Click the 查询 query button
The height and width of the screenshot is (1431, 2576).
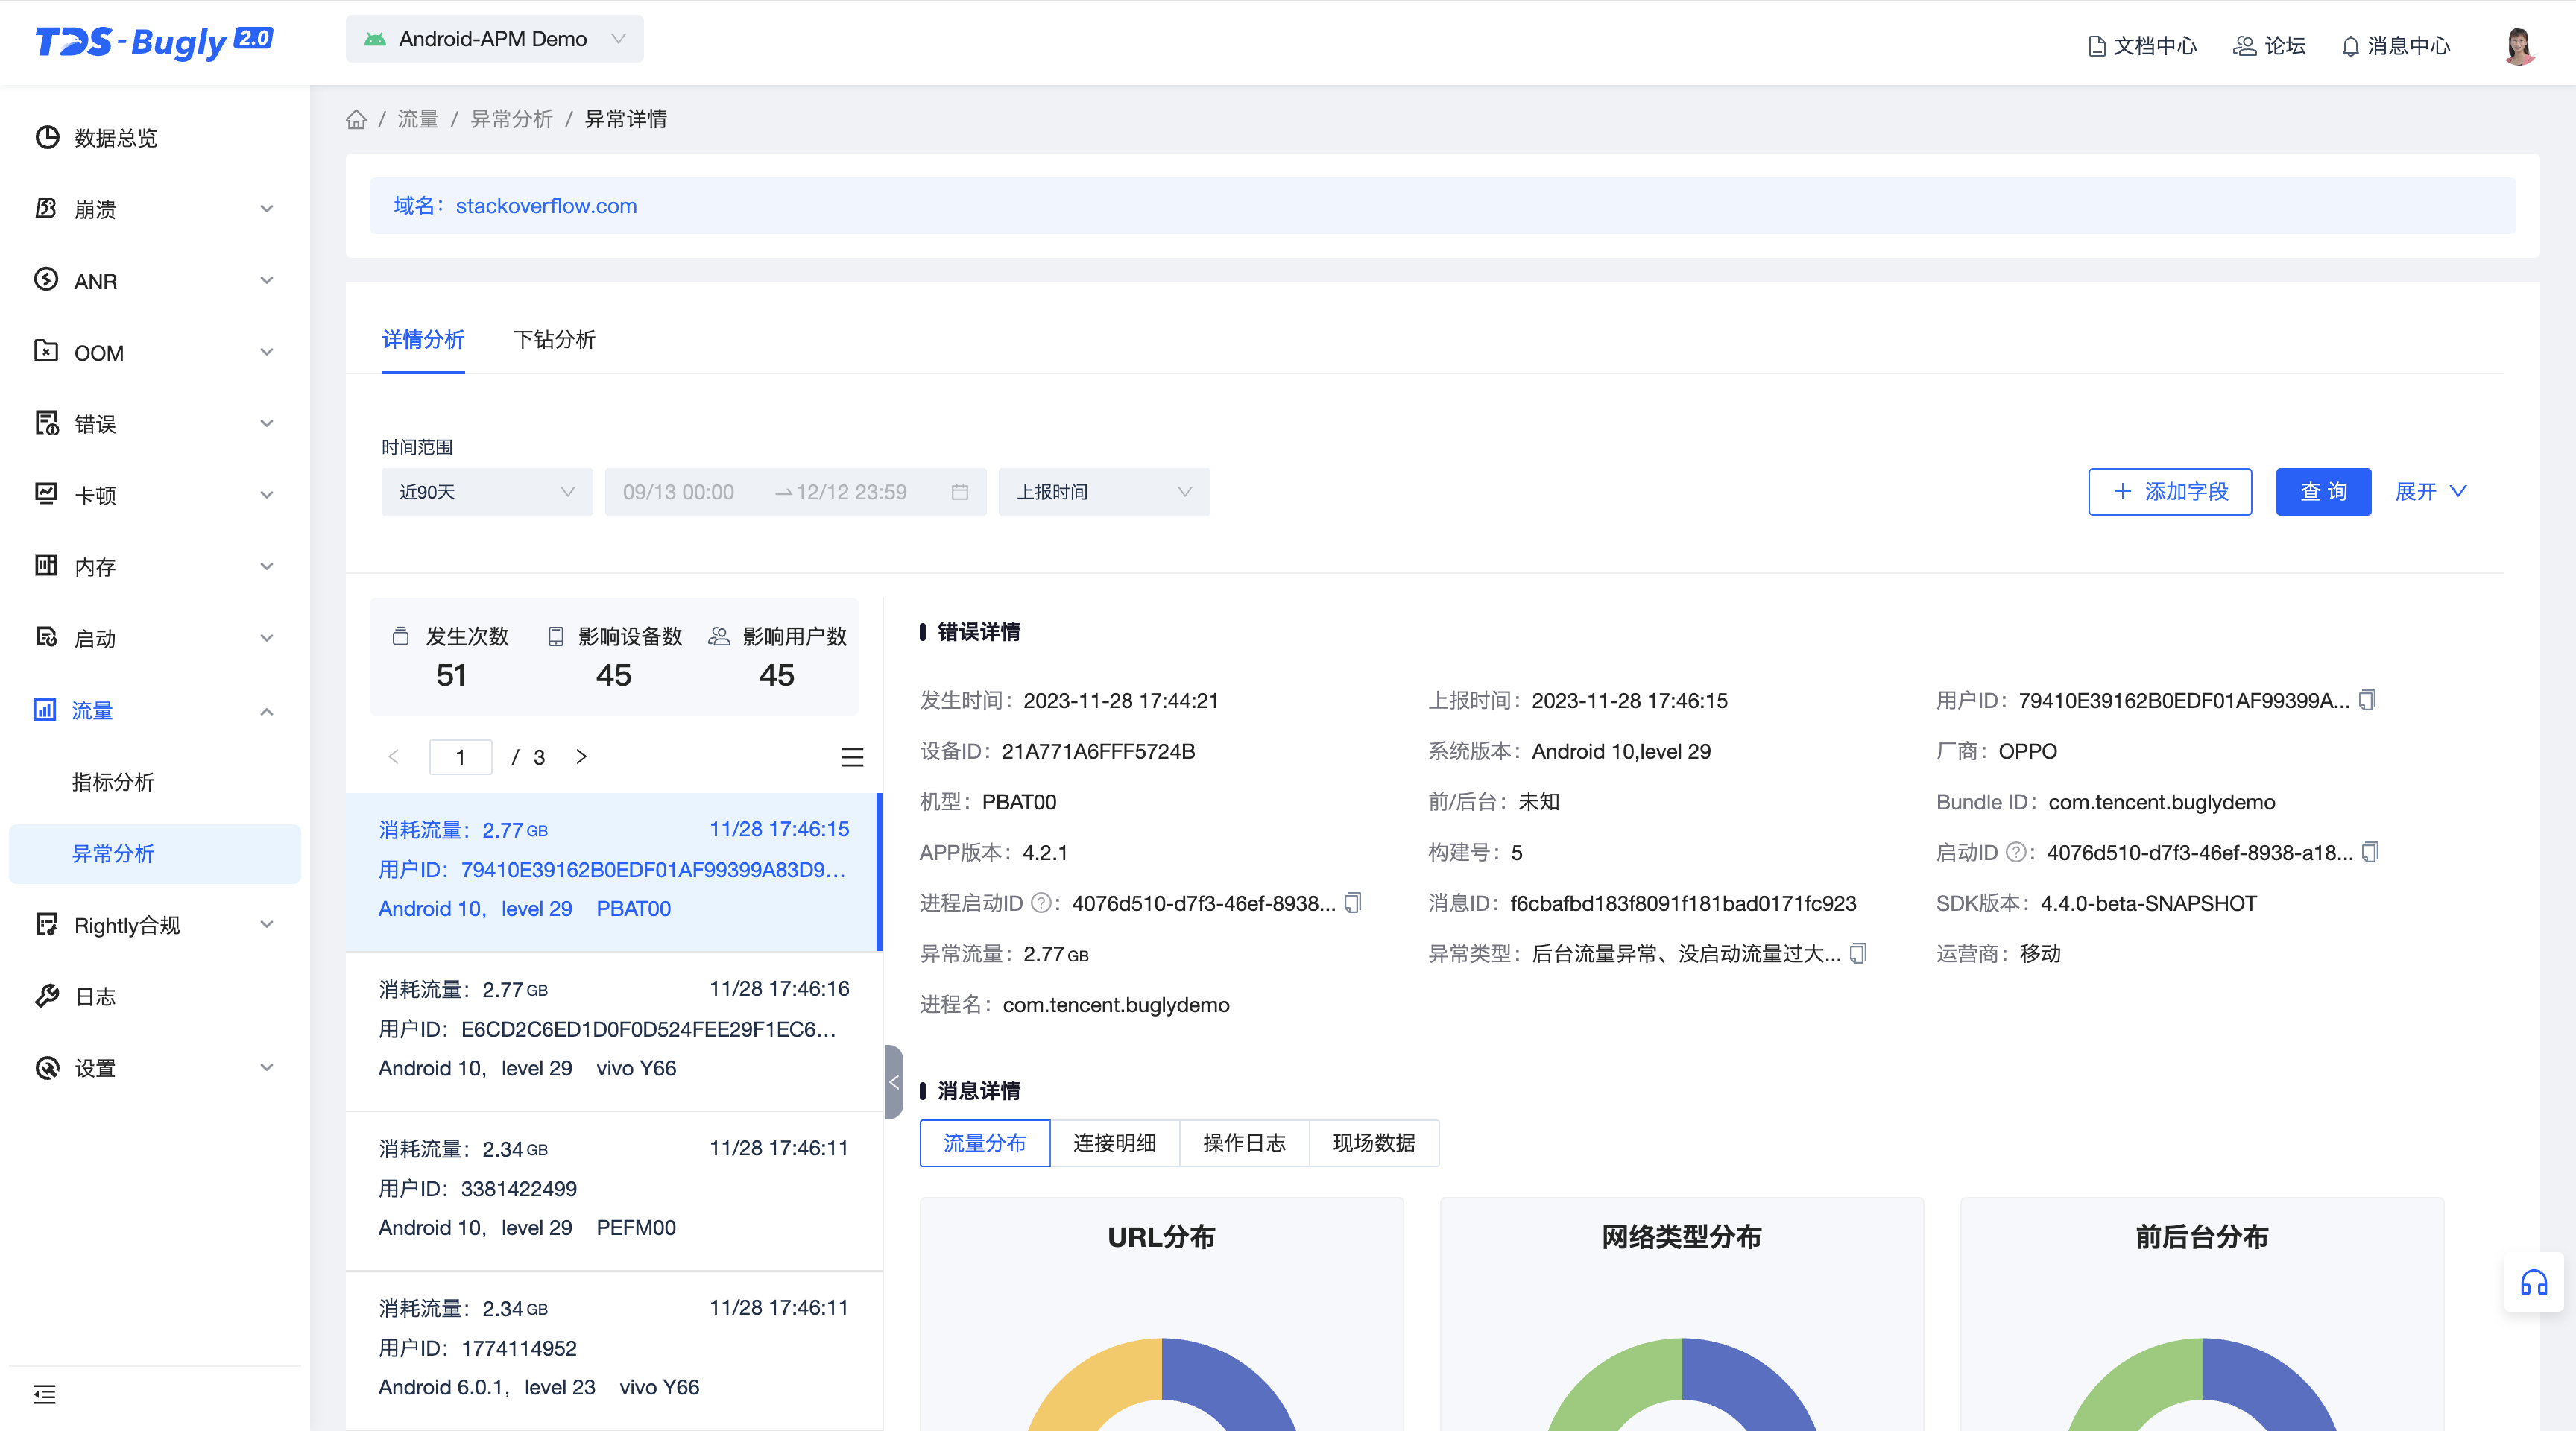click(x=2323, y=492)
